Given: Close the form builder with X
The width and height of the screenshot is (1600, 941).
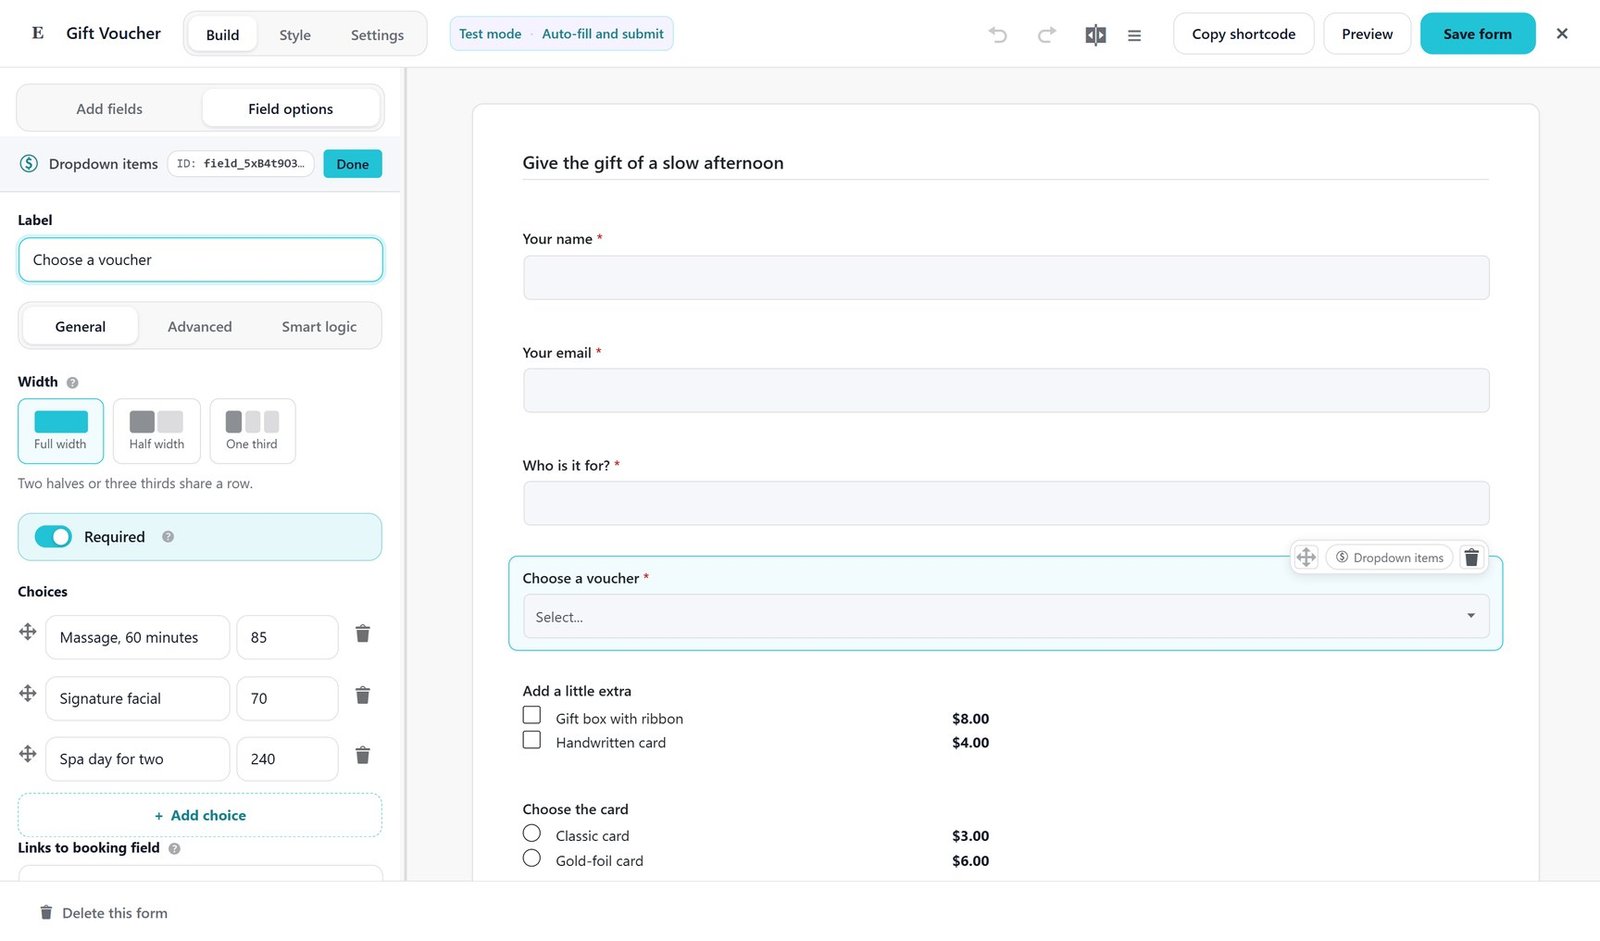Looking at the screenshot, I should (x=1562, y=34).
